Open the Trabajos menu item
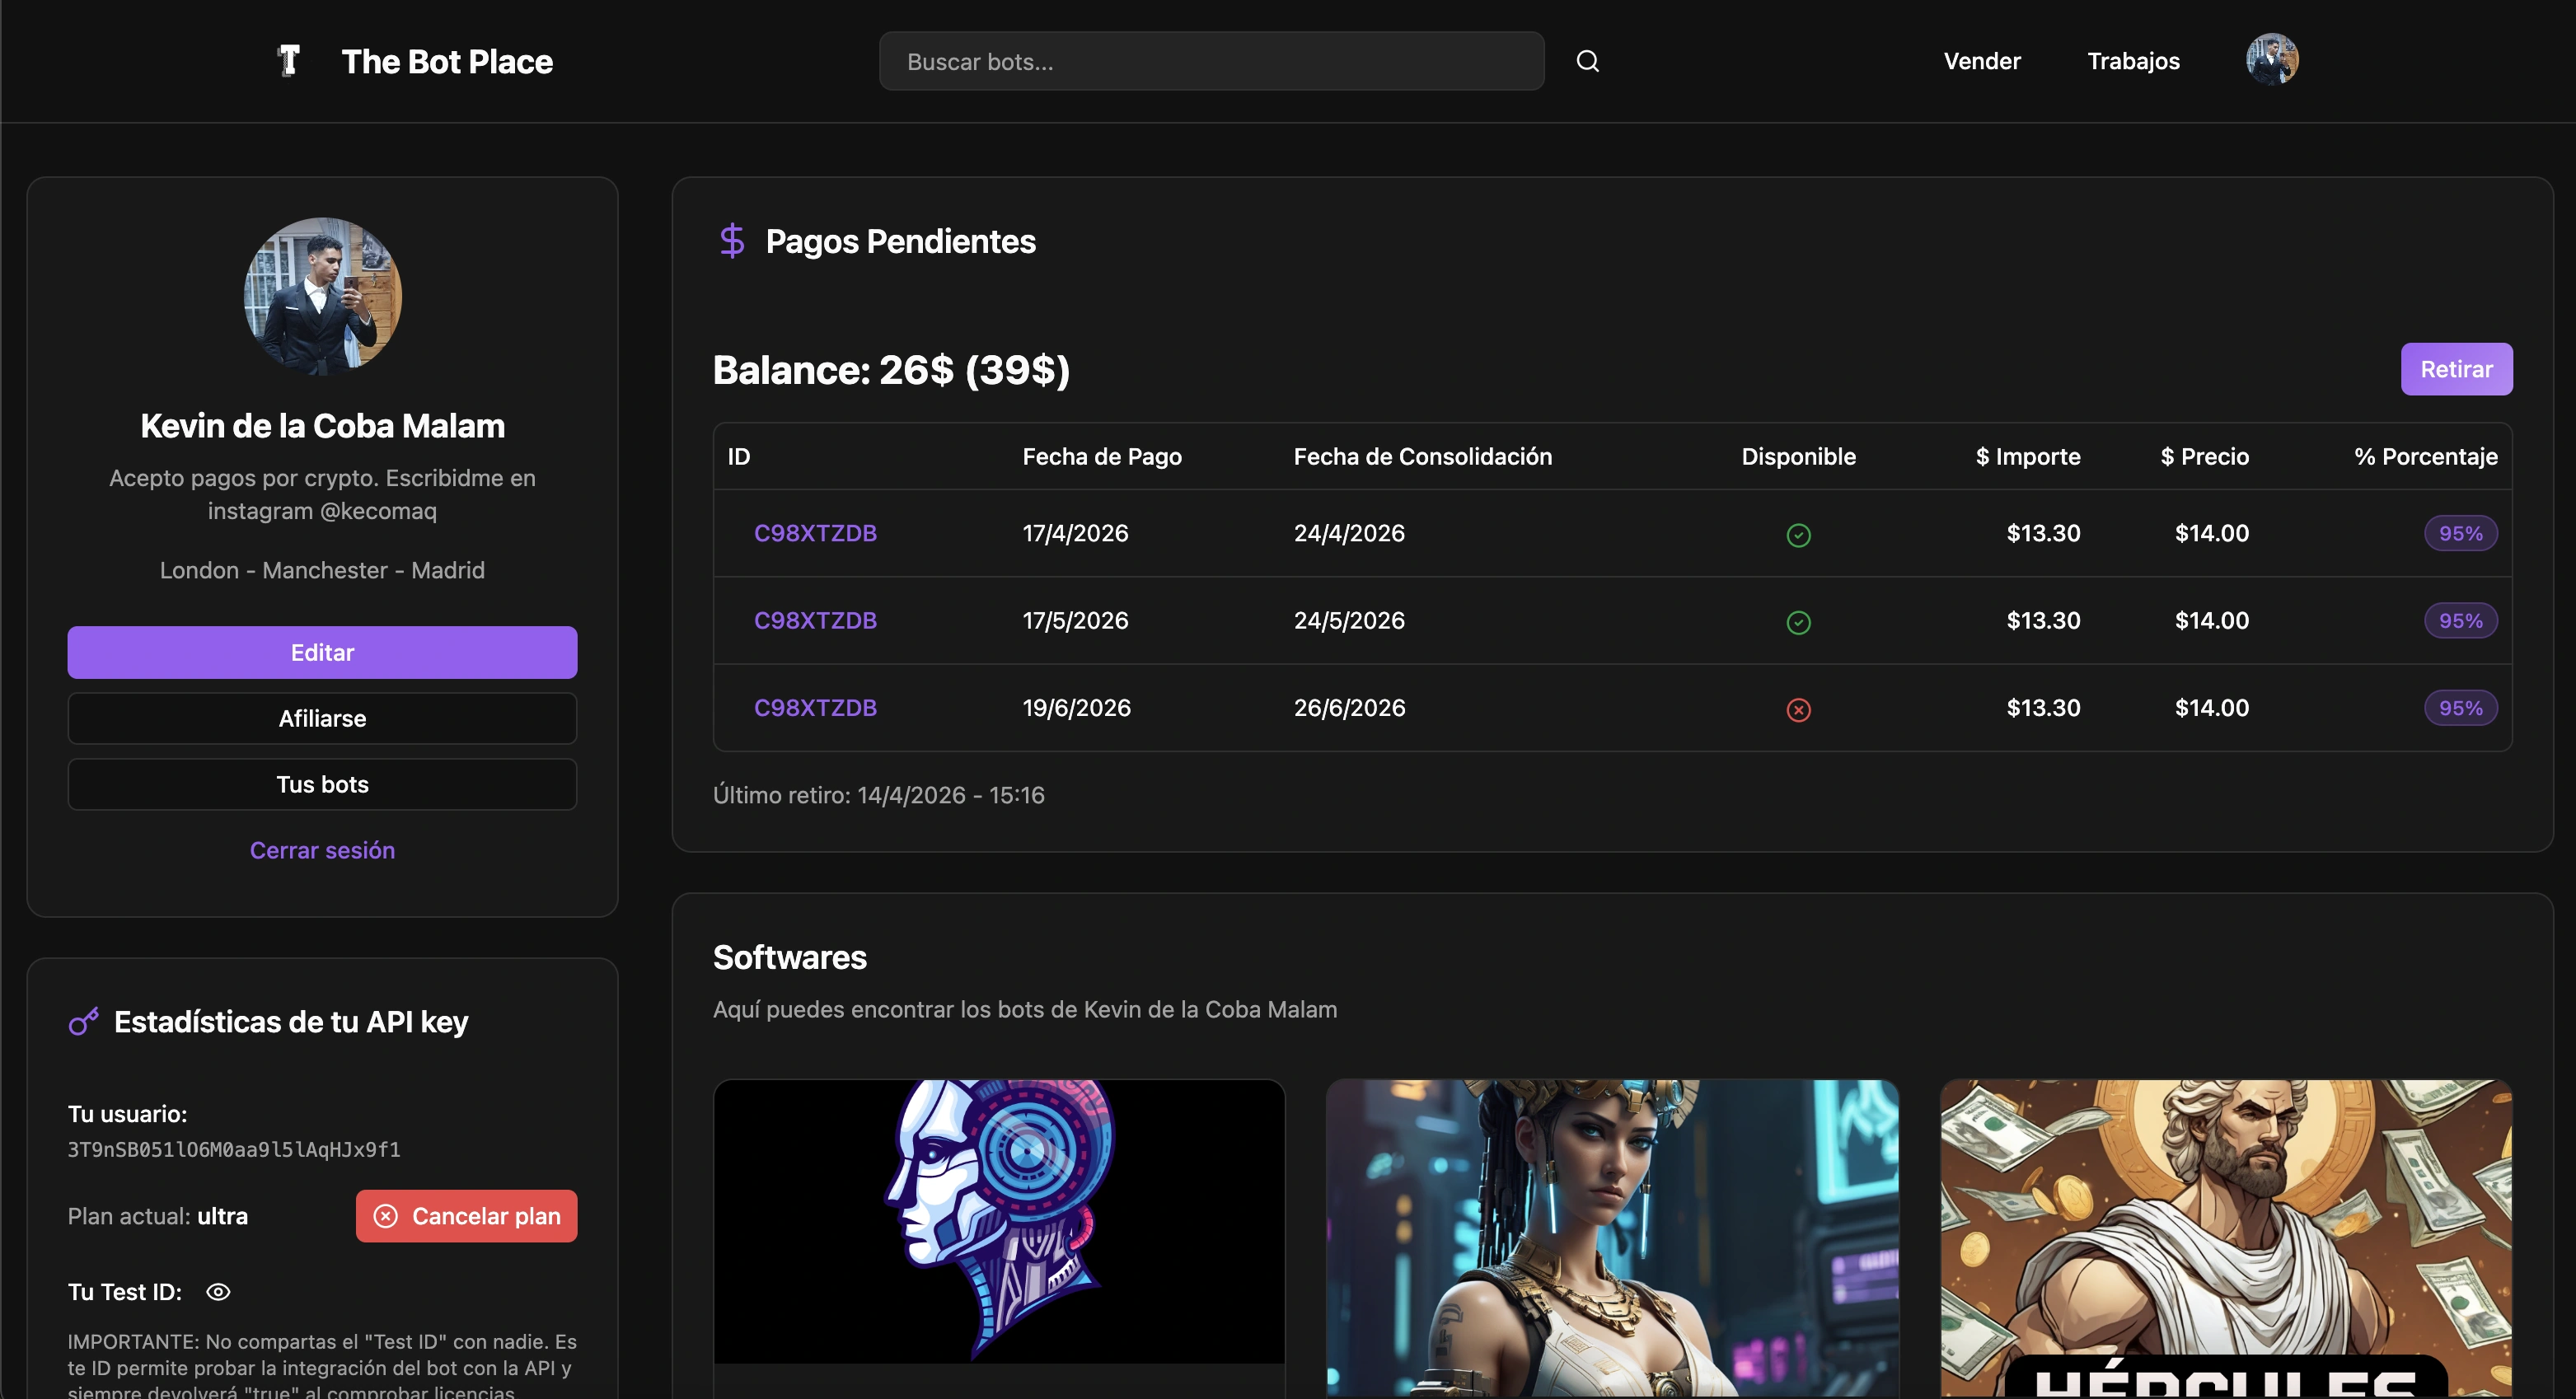 tap(2133, 61)
